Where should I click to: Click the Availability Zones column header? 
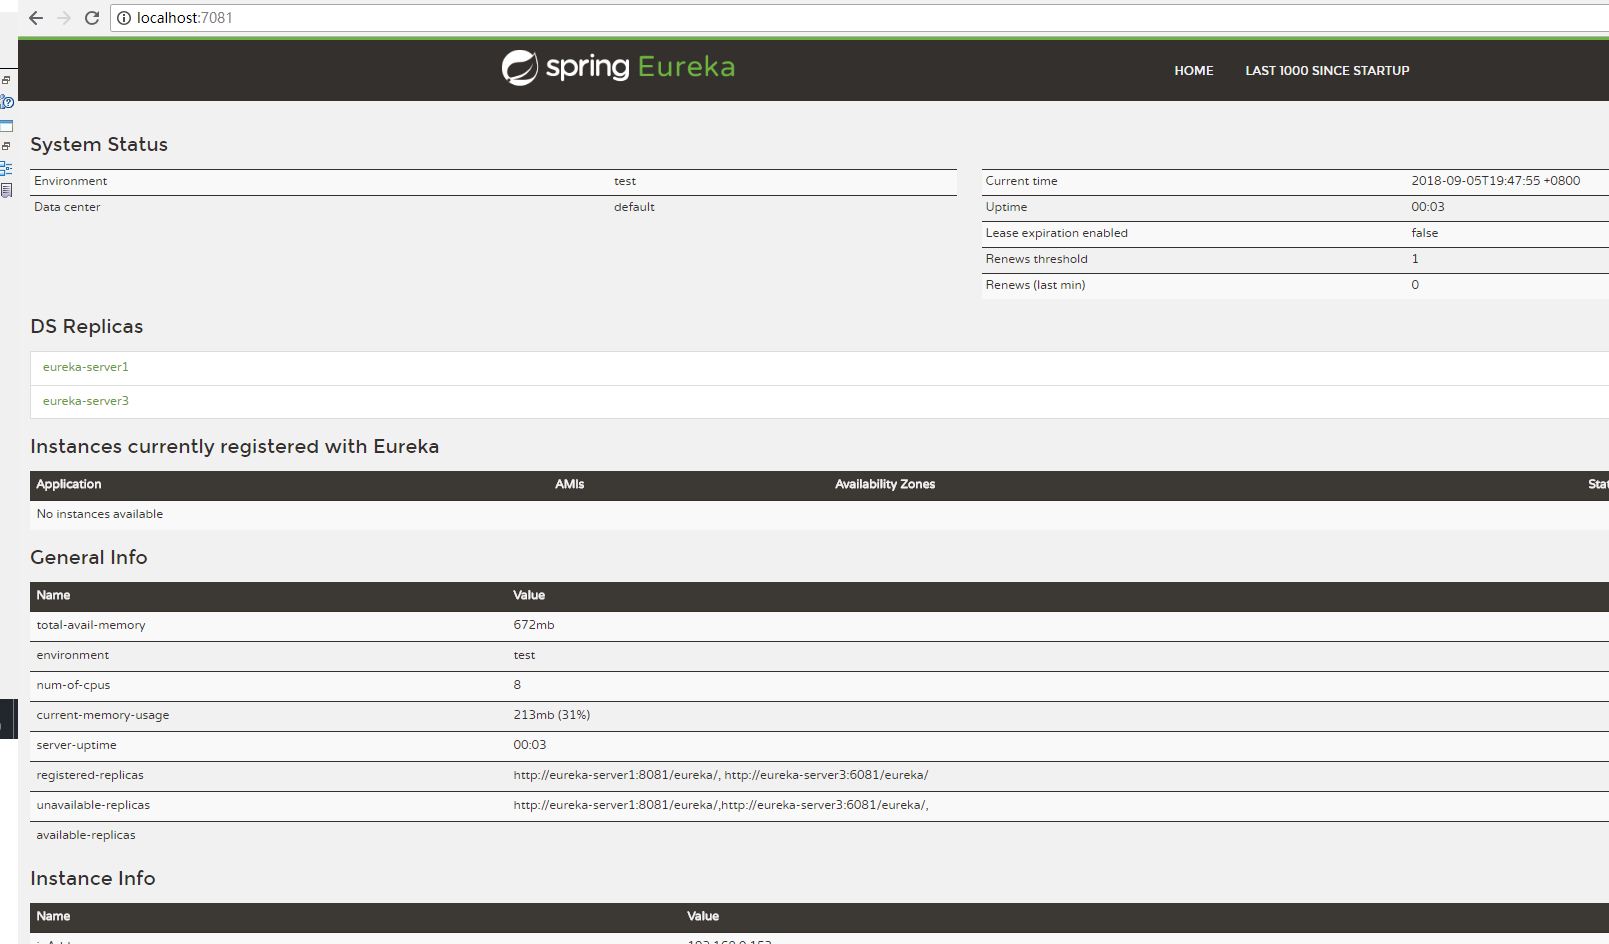[x=885, y=484]
